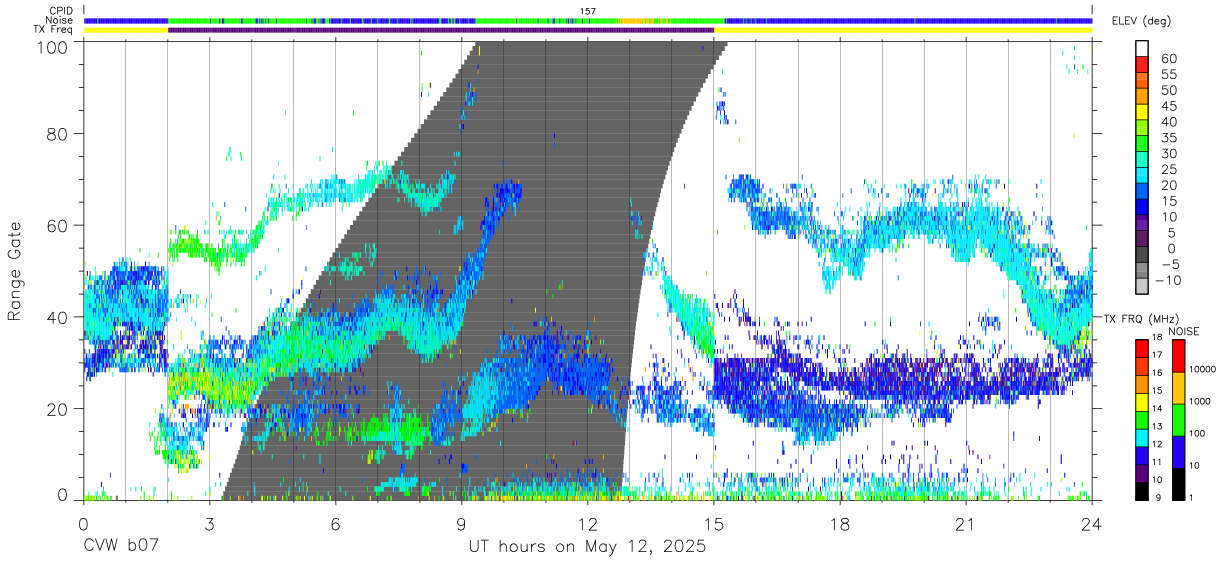
Task: Click the x-axis tick label '12'
Action: coord(588,524)
